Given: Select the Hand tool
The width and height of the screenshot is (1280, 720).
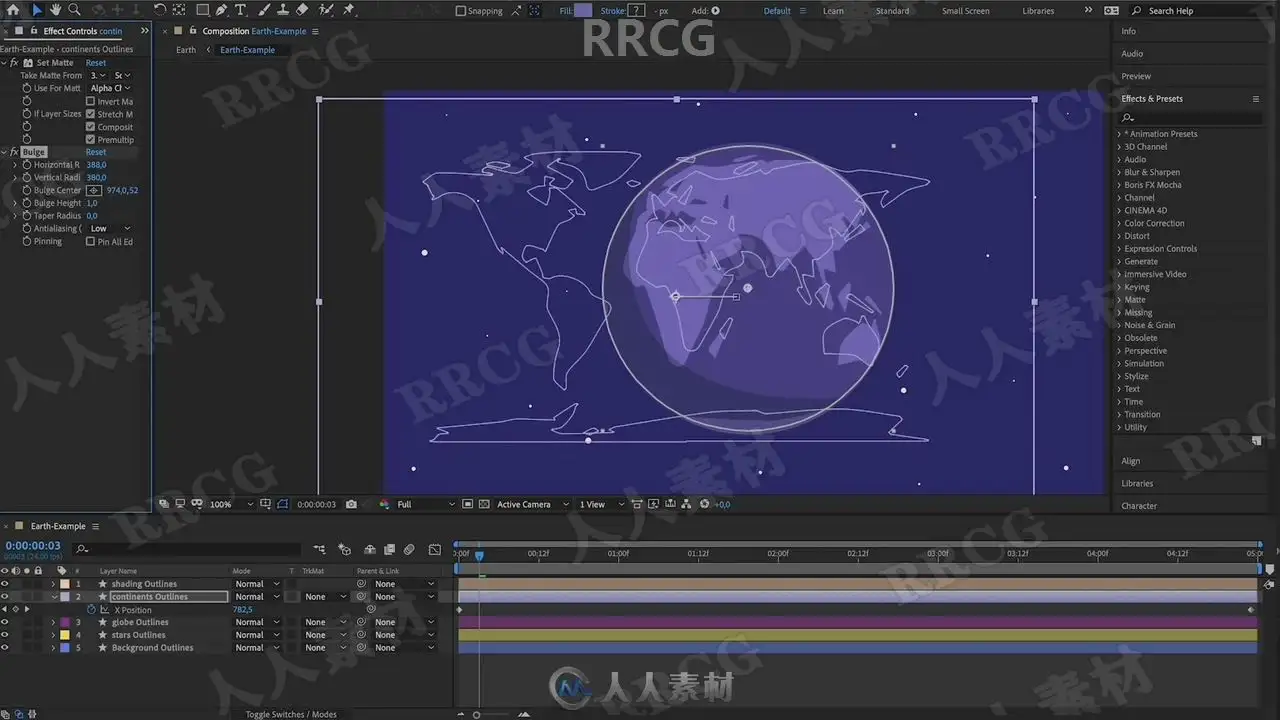Looking at the screenshot, I should point(56,10).
